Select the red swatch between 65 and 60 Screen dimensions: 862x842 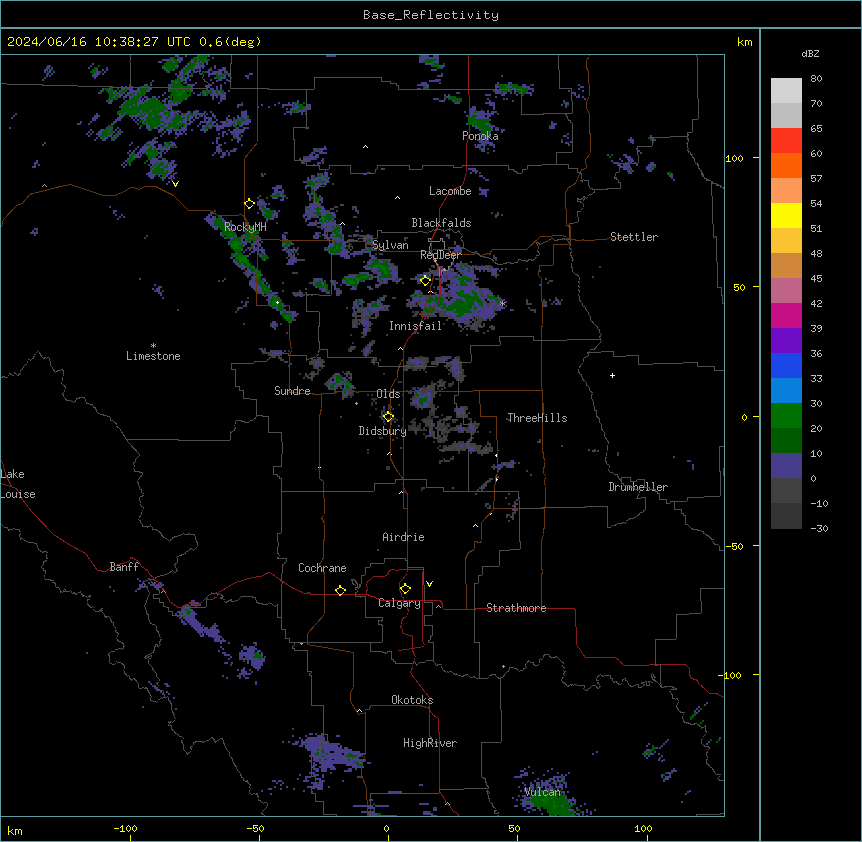coord(786,141)
